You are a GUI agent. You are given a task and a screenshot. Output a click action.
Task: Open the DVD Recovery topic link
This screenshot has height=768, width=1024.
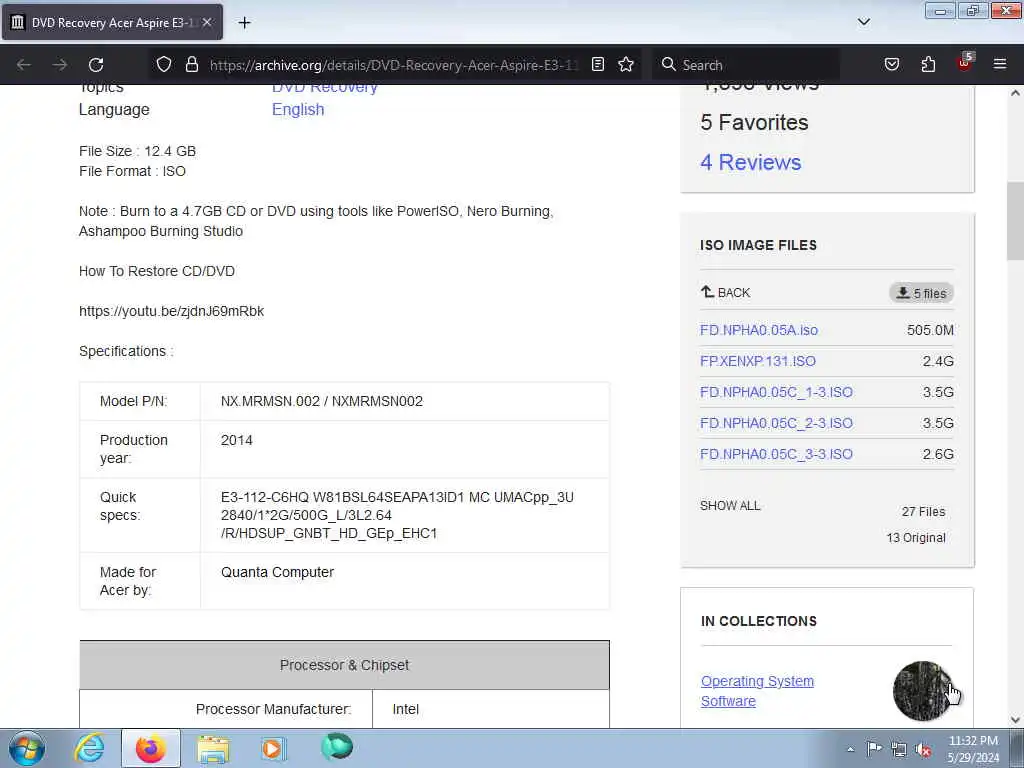coord(325,88)
